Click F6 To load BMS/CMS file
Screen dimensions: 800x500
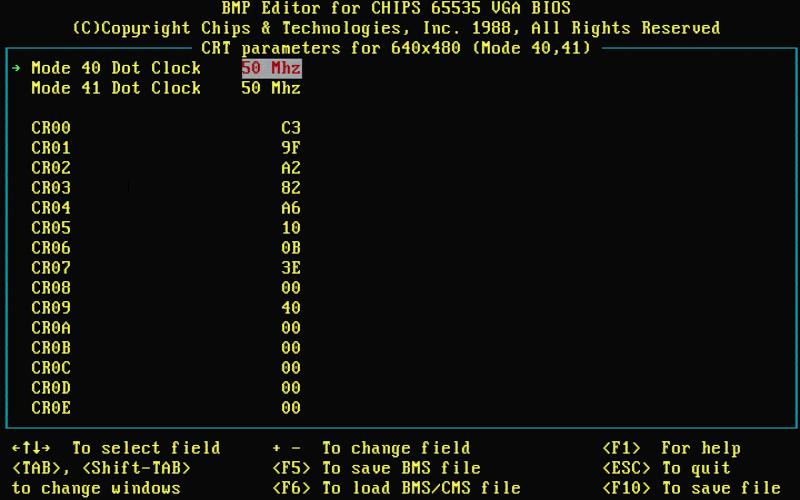(x=396, y=488)
